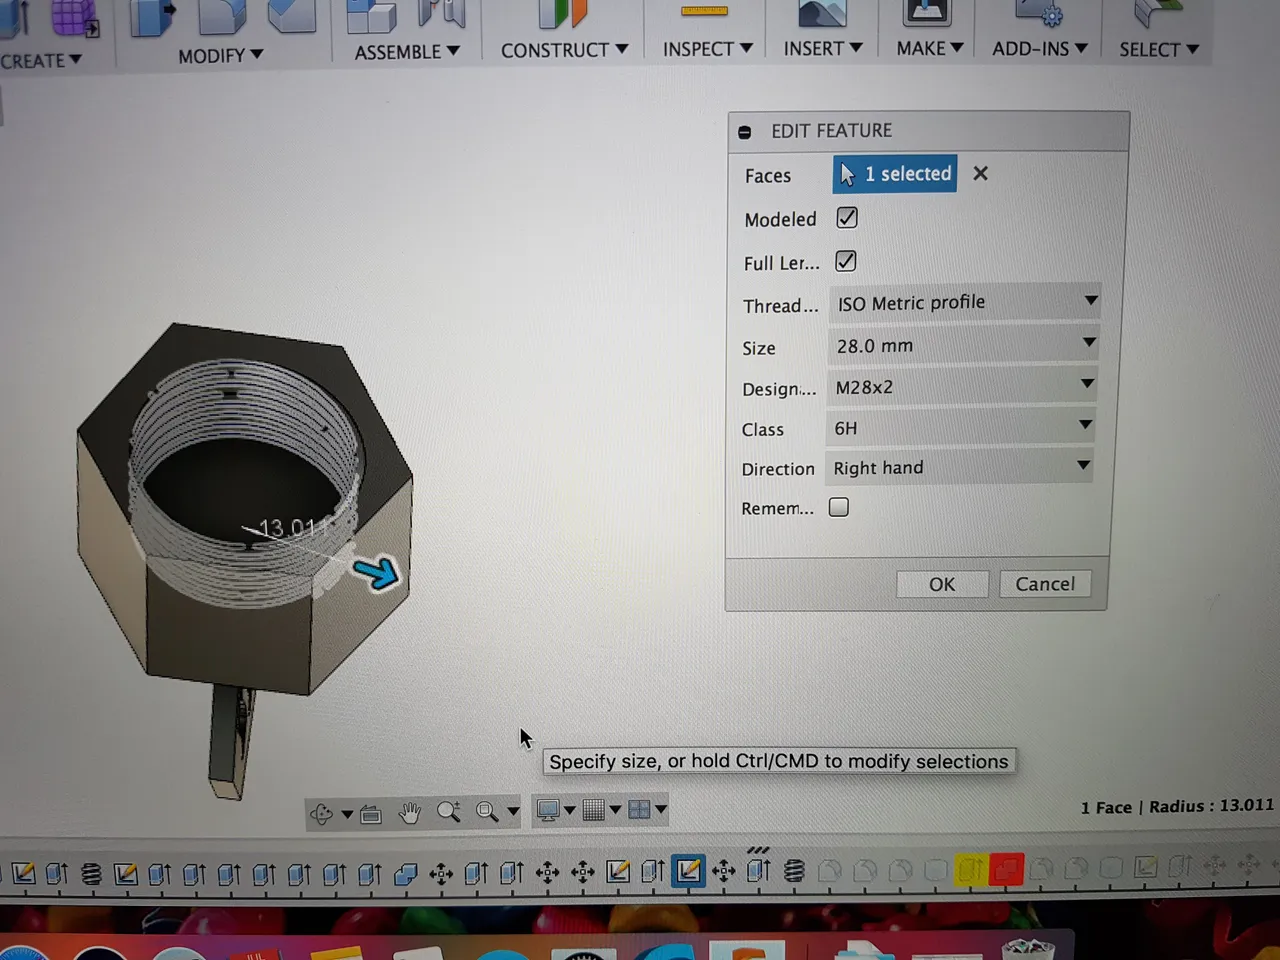Expand the Orbit tool dropdown arrow

coord(347,814)
